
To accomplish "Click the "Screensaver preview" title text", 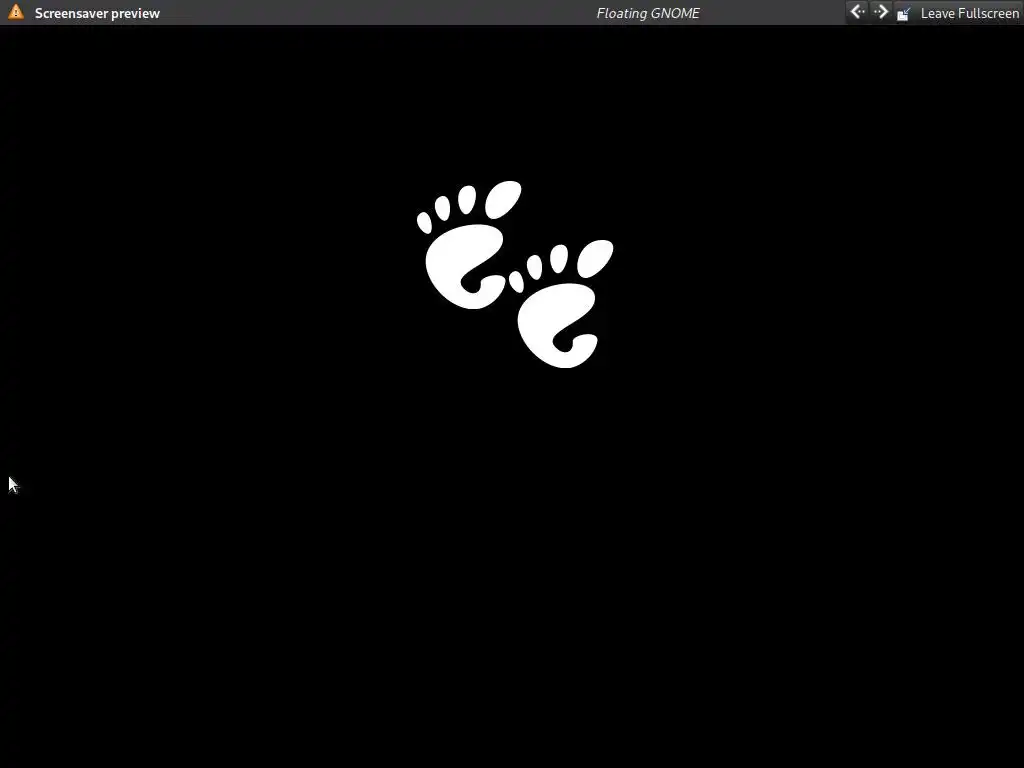I will (x=97, y=13).
